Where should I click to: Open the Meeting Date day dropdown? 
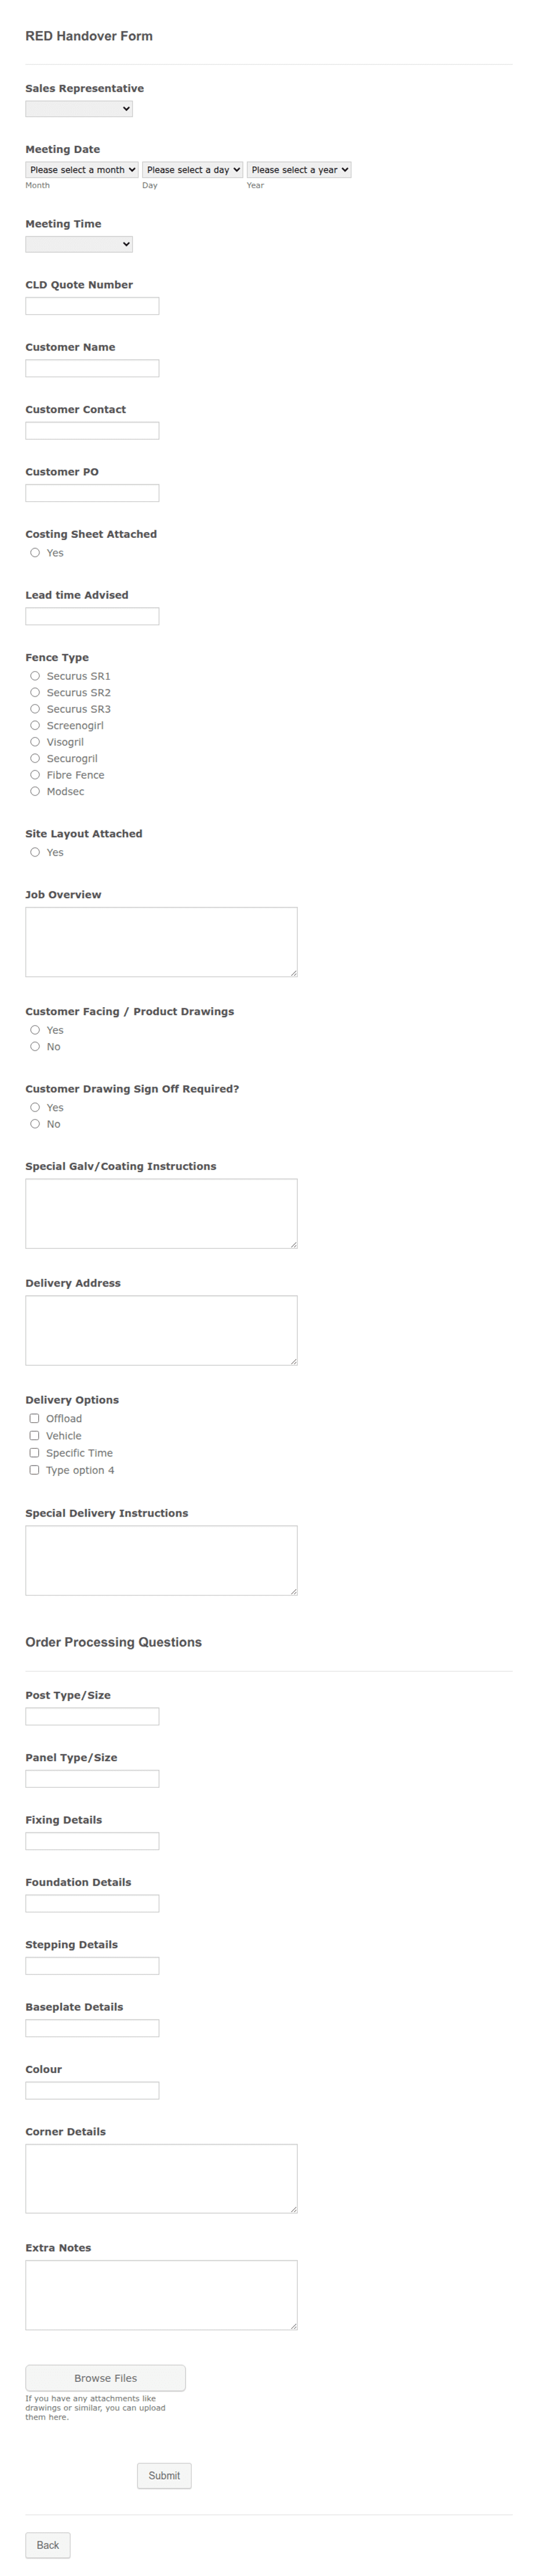point(193,170)
